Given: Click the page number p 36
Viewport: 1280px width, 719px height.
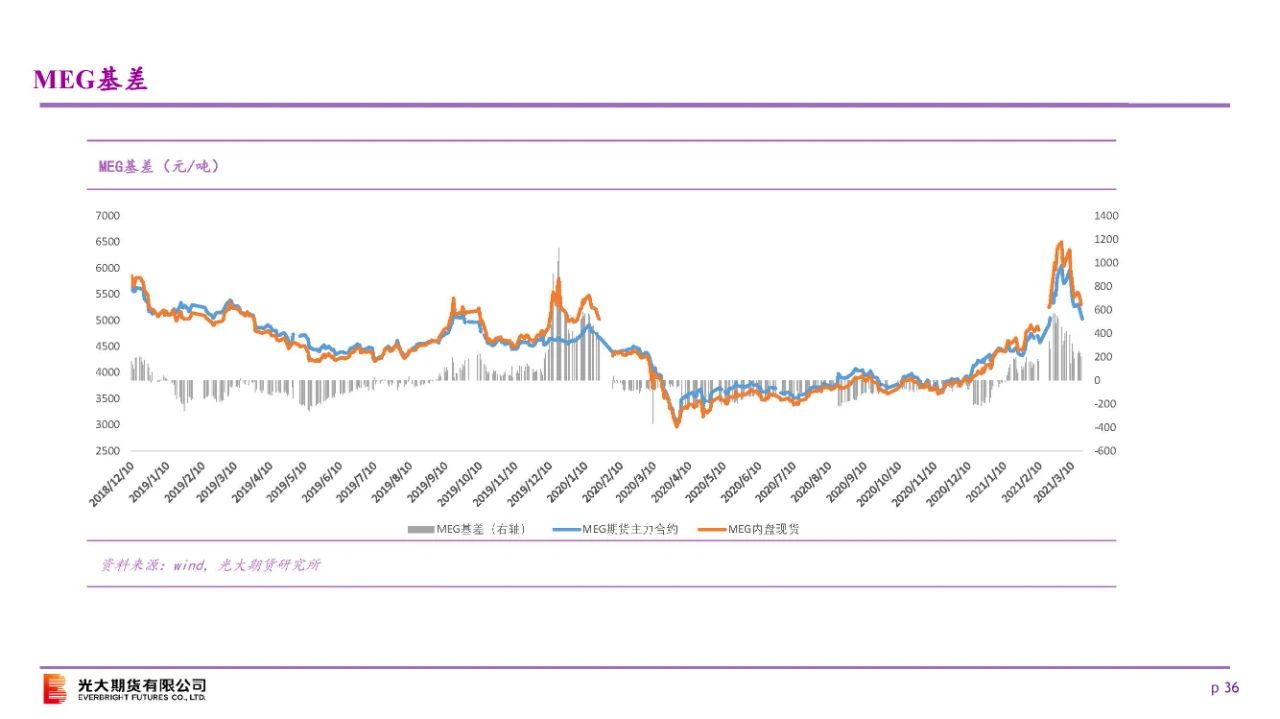Looking at the screenshot, I should [1225, 688].
